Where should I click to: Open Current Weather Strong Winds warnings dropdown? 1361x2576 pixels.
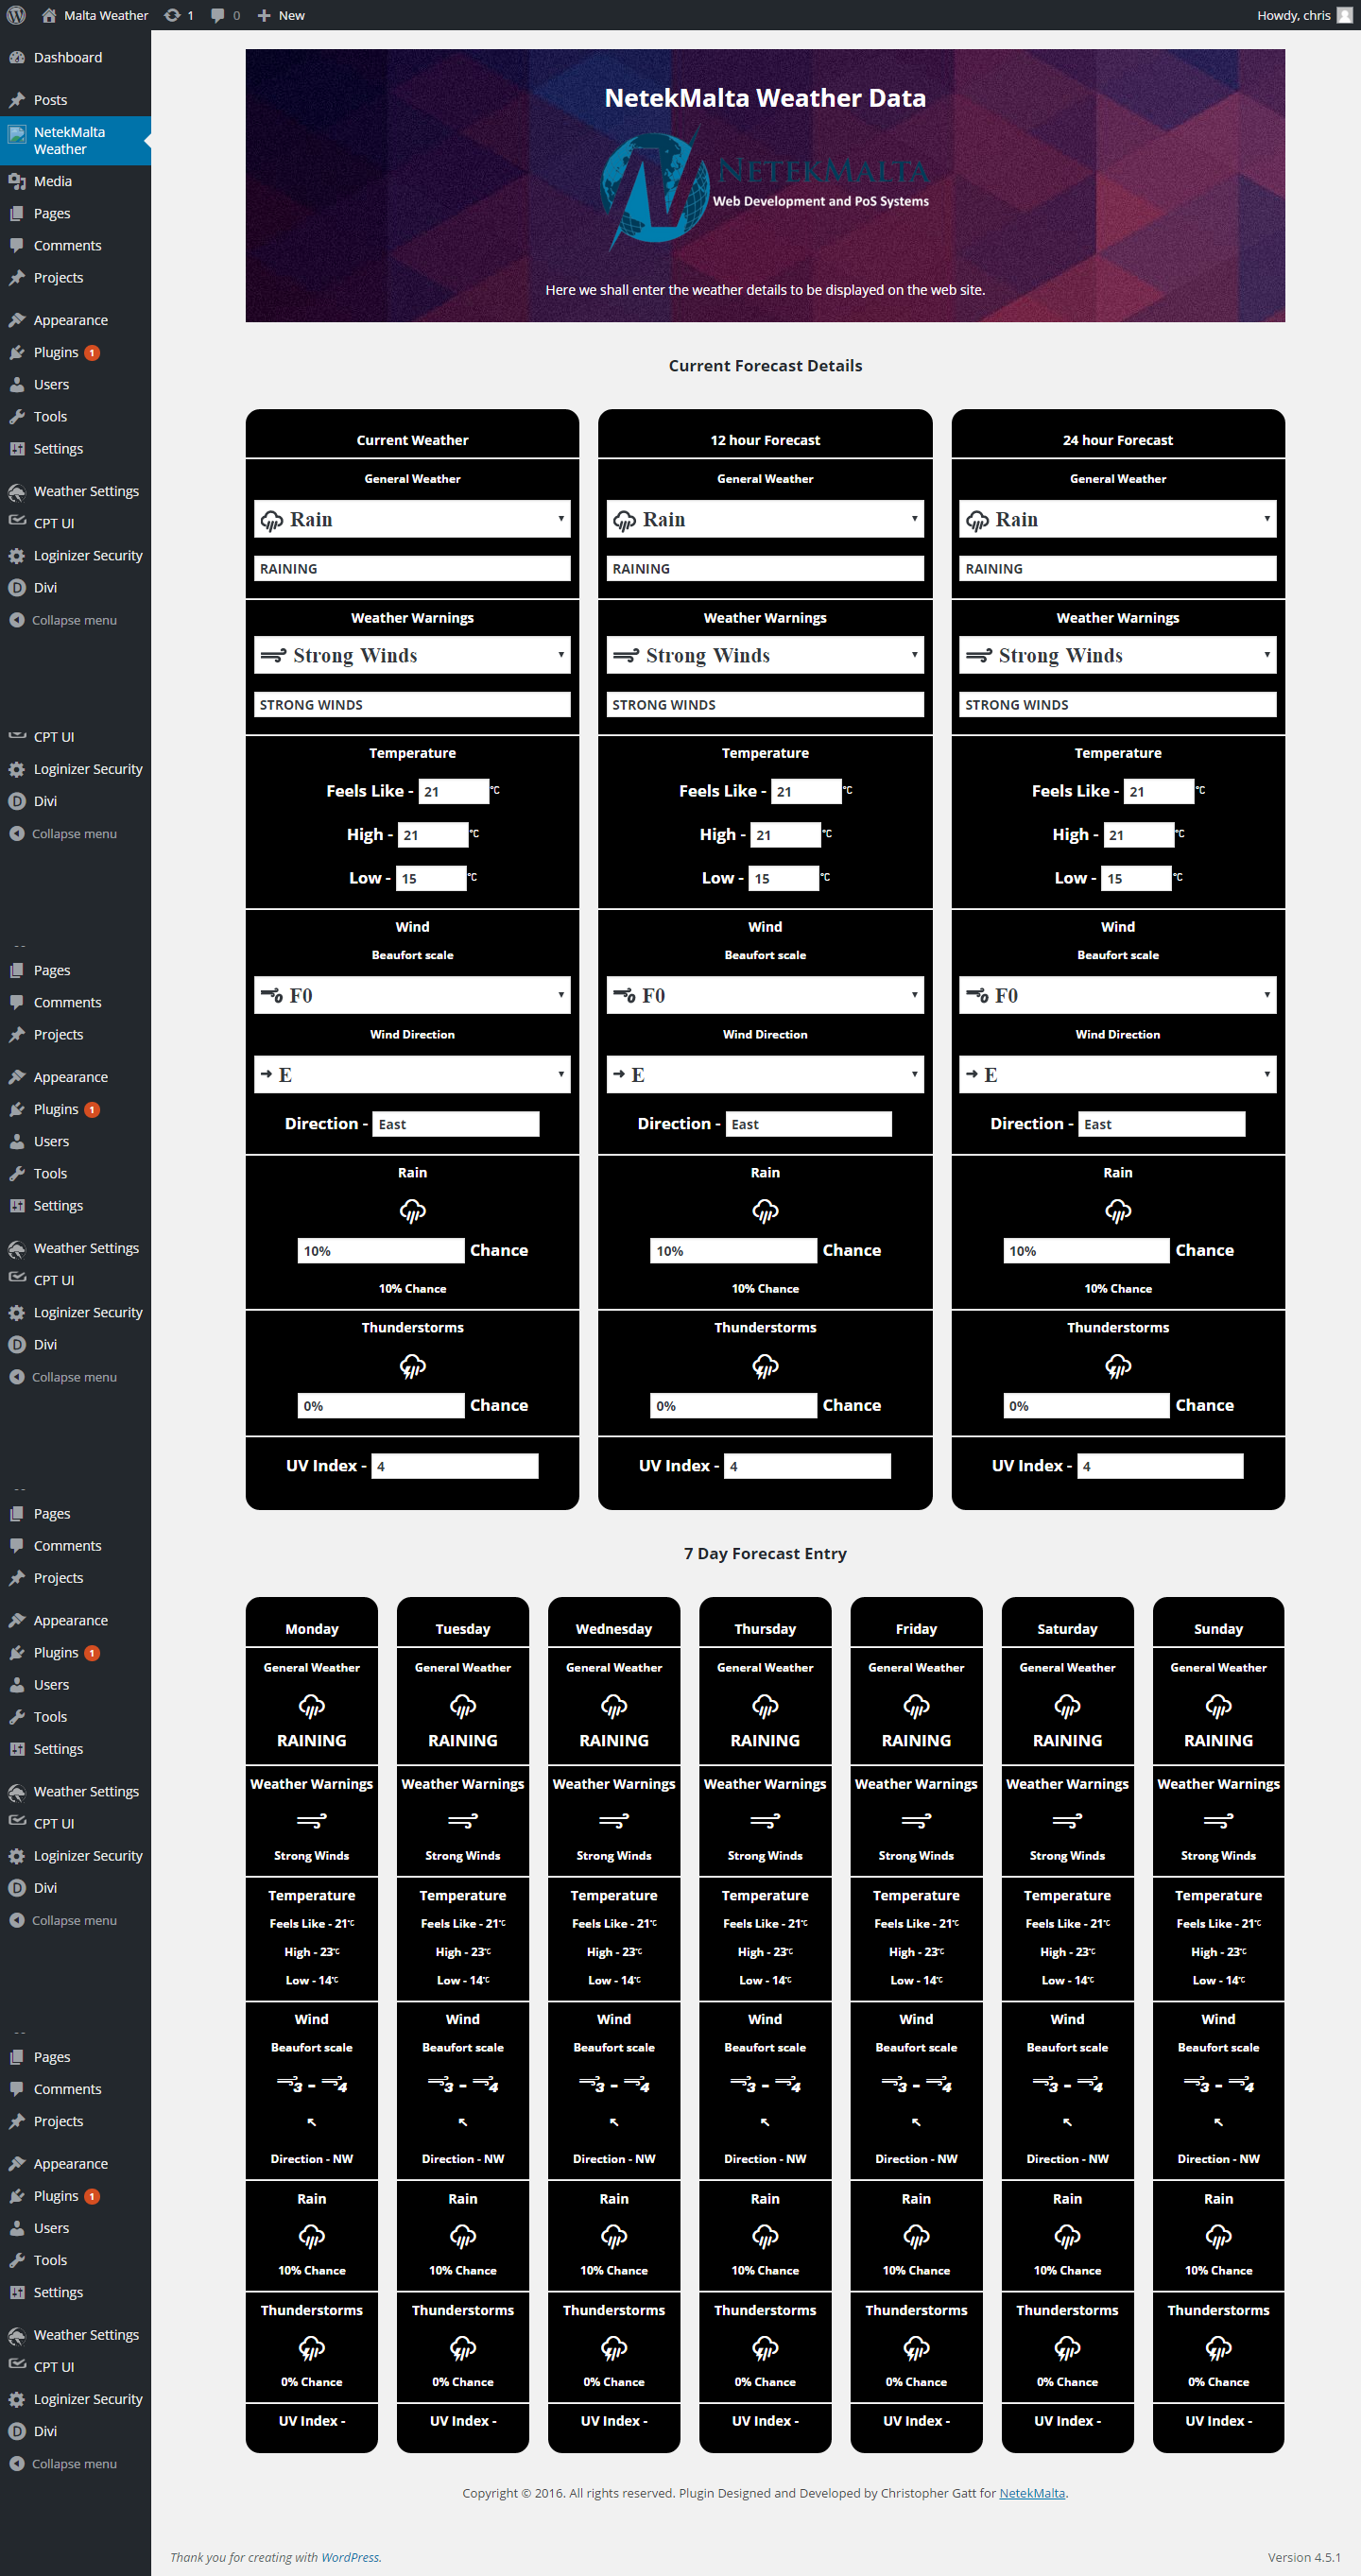click(x=412, y=655)
